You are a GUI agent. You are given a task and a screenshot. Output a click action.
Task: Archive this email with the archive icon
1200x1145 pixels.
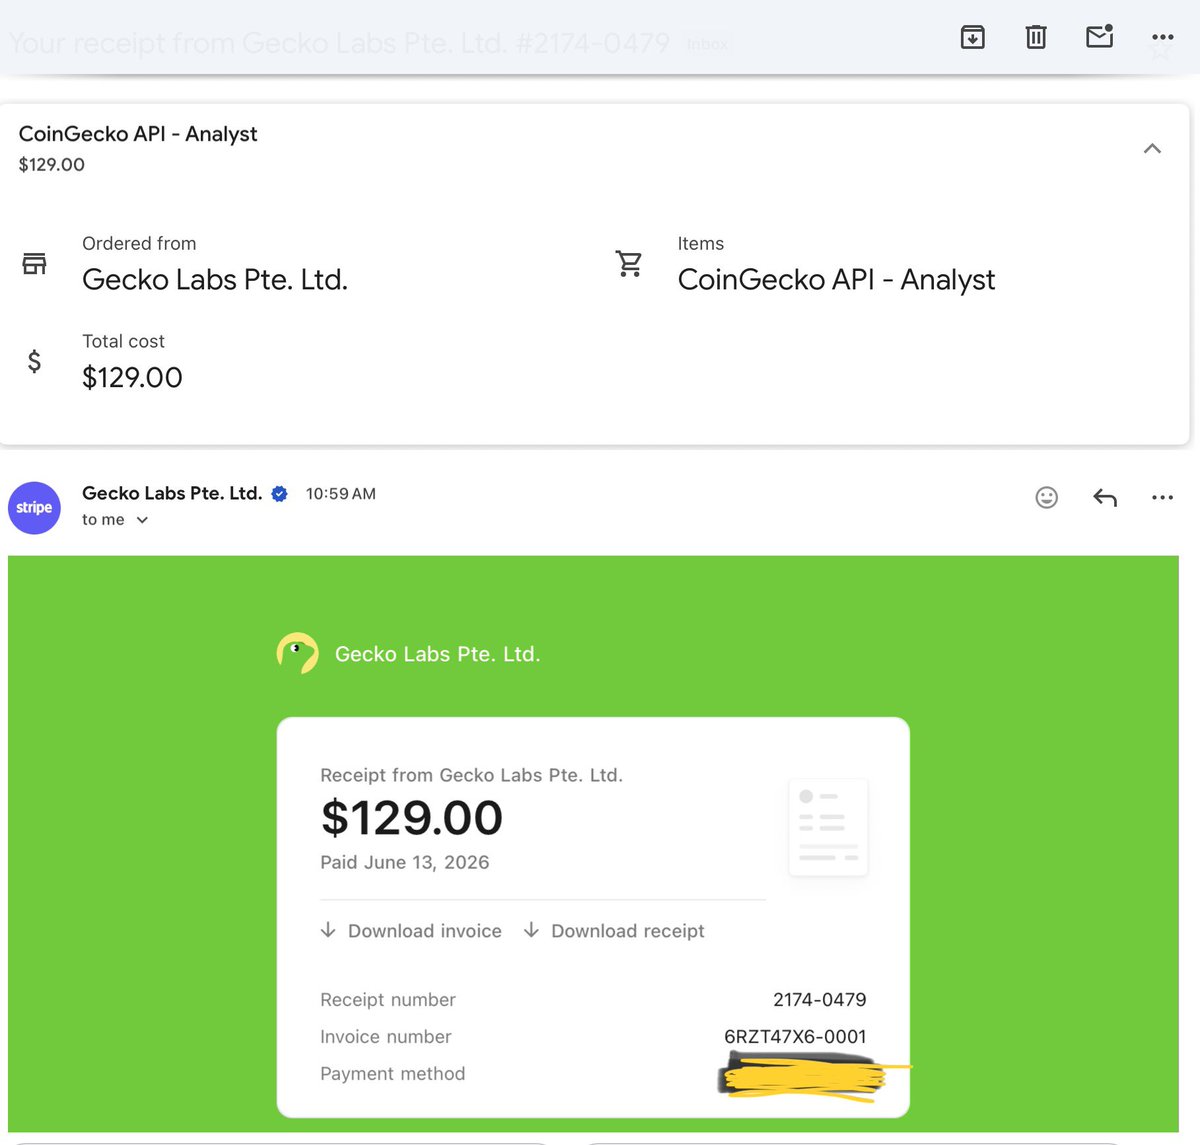pos(972,38)
